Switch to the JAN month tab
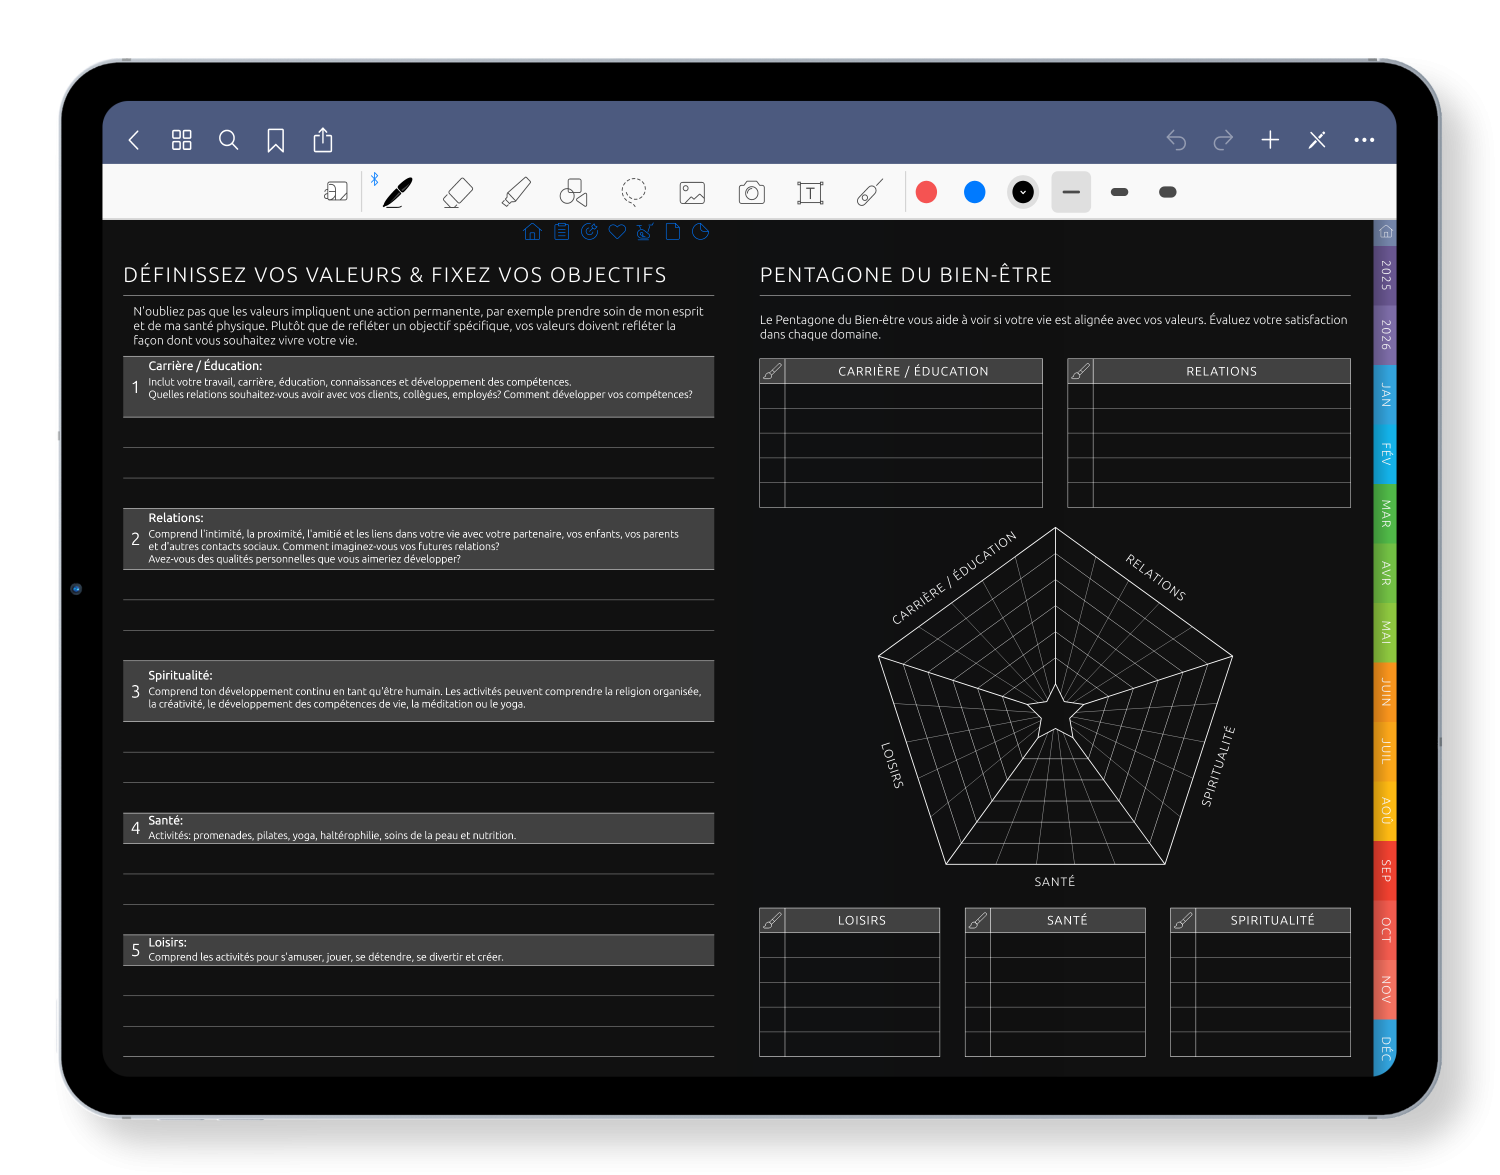 1385,394
